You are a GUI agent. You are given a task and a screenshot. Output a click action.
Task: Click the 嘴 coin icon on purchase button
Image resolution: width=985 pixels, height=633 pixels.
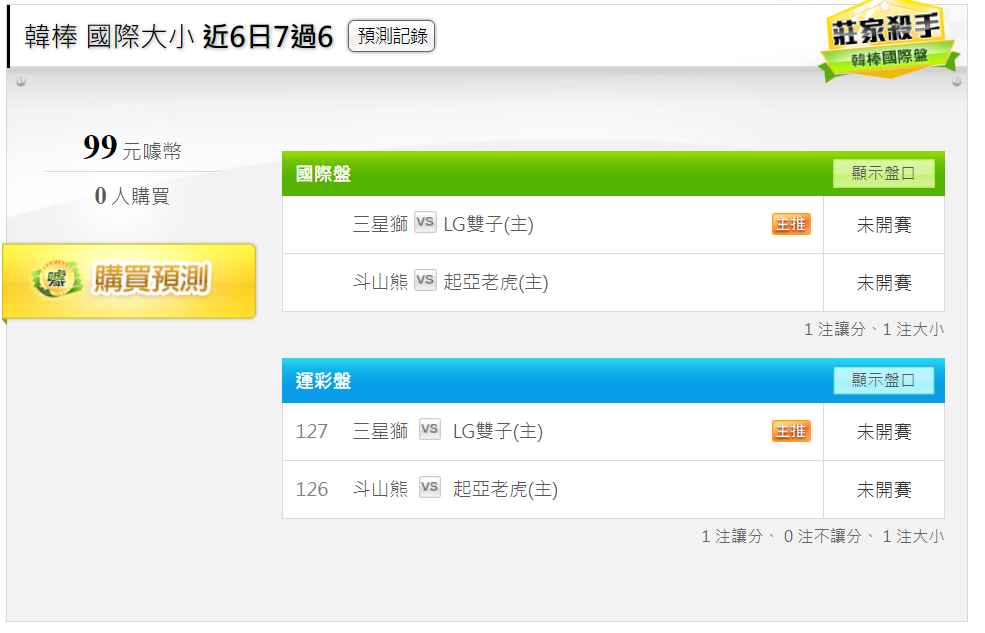pyautogui.click(x=57, y=279)
